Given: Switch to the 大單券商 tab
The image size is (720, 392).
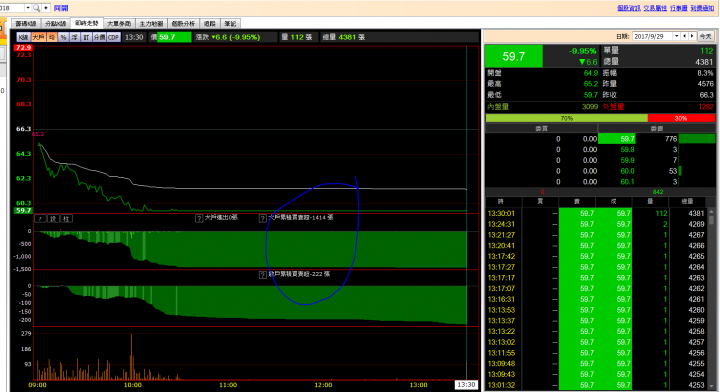Looking at the screenshot, I should click(x=119, y=23).
